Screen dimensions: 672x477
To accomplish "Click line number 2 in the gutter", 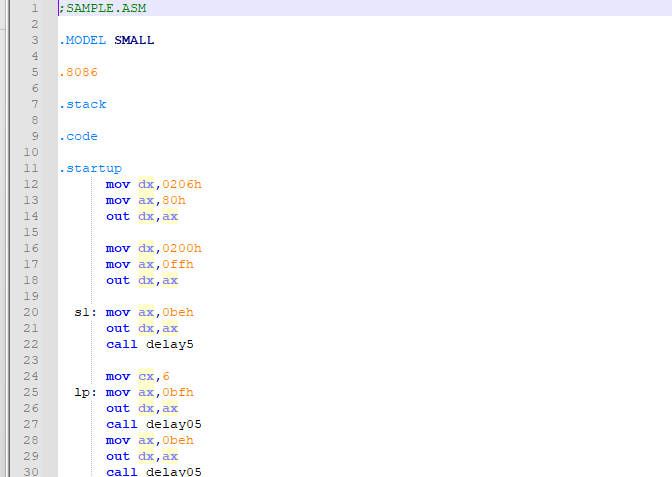I will point(35,24).
